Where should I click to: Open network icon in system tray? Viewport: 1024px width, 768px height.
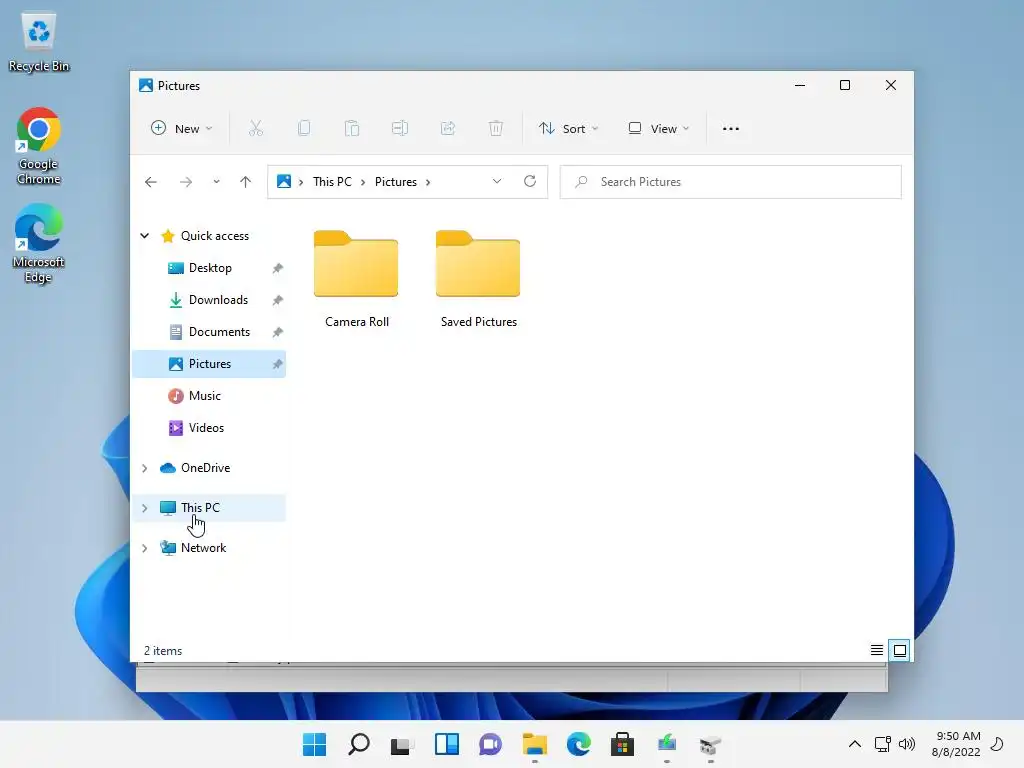tap(883, 744)
